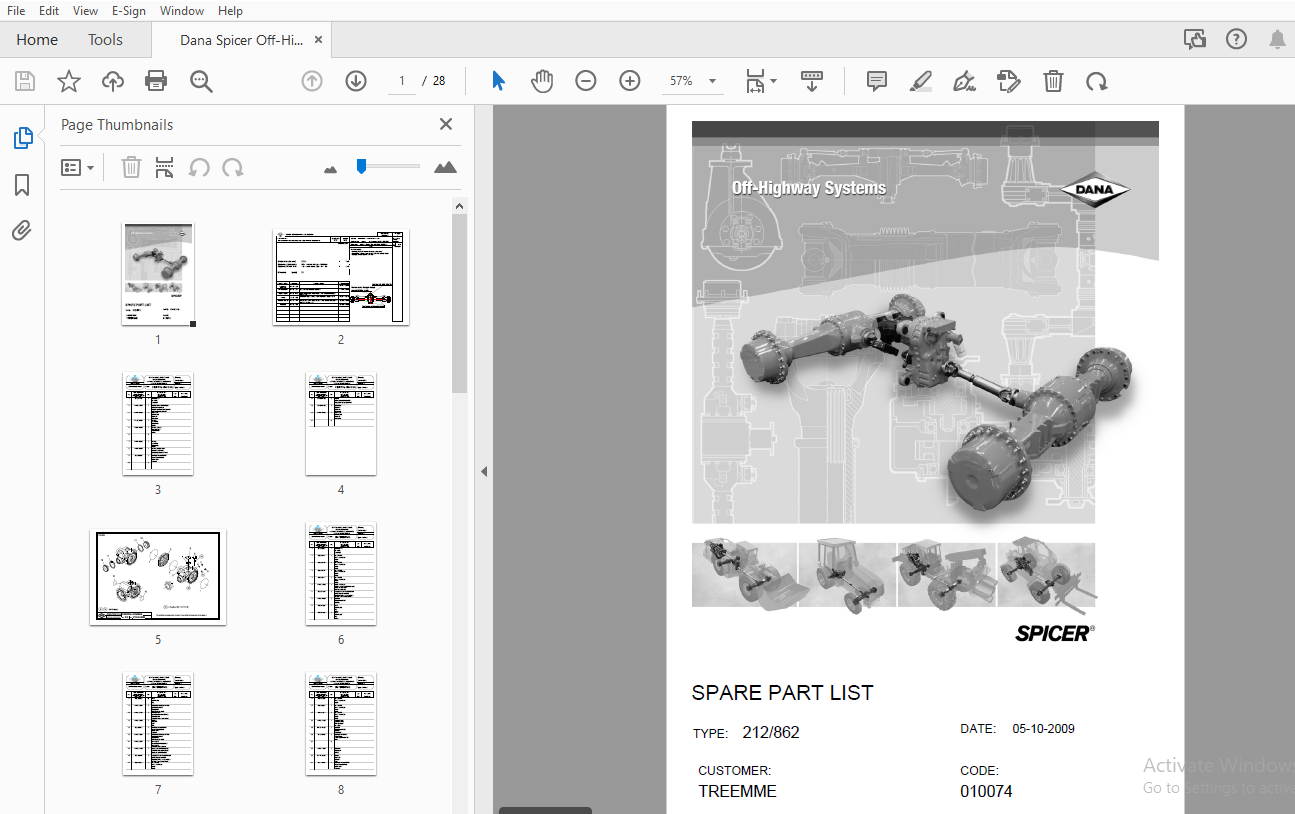Screen dimensions: 1295x814
Task: Expand fit page options dropdown arrow
Action: [773, 82]
